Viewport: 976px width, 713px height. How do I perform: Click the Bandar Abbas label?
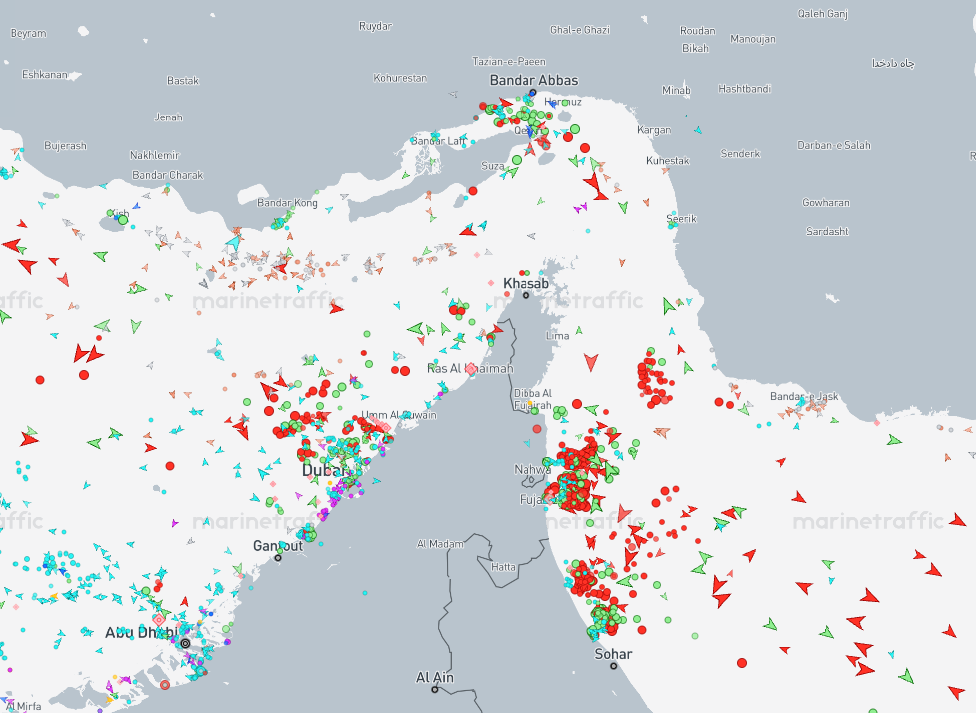[x=534, y=80]
